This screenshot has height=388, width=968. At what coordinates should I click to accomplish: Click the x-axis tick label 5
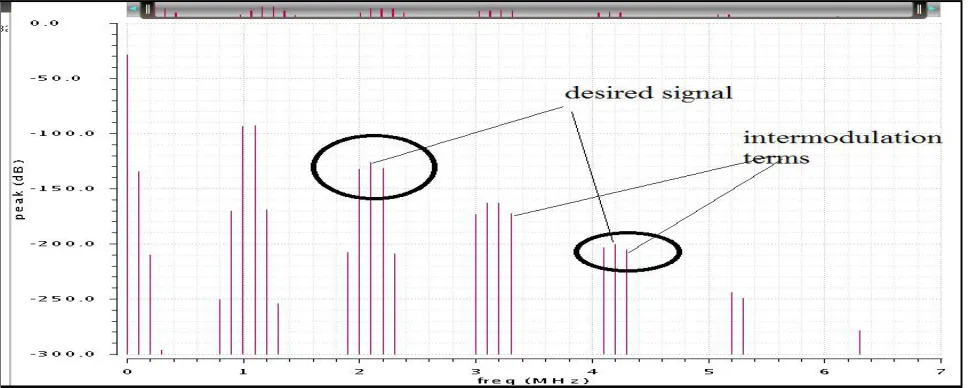point(708,371)
